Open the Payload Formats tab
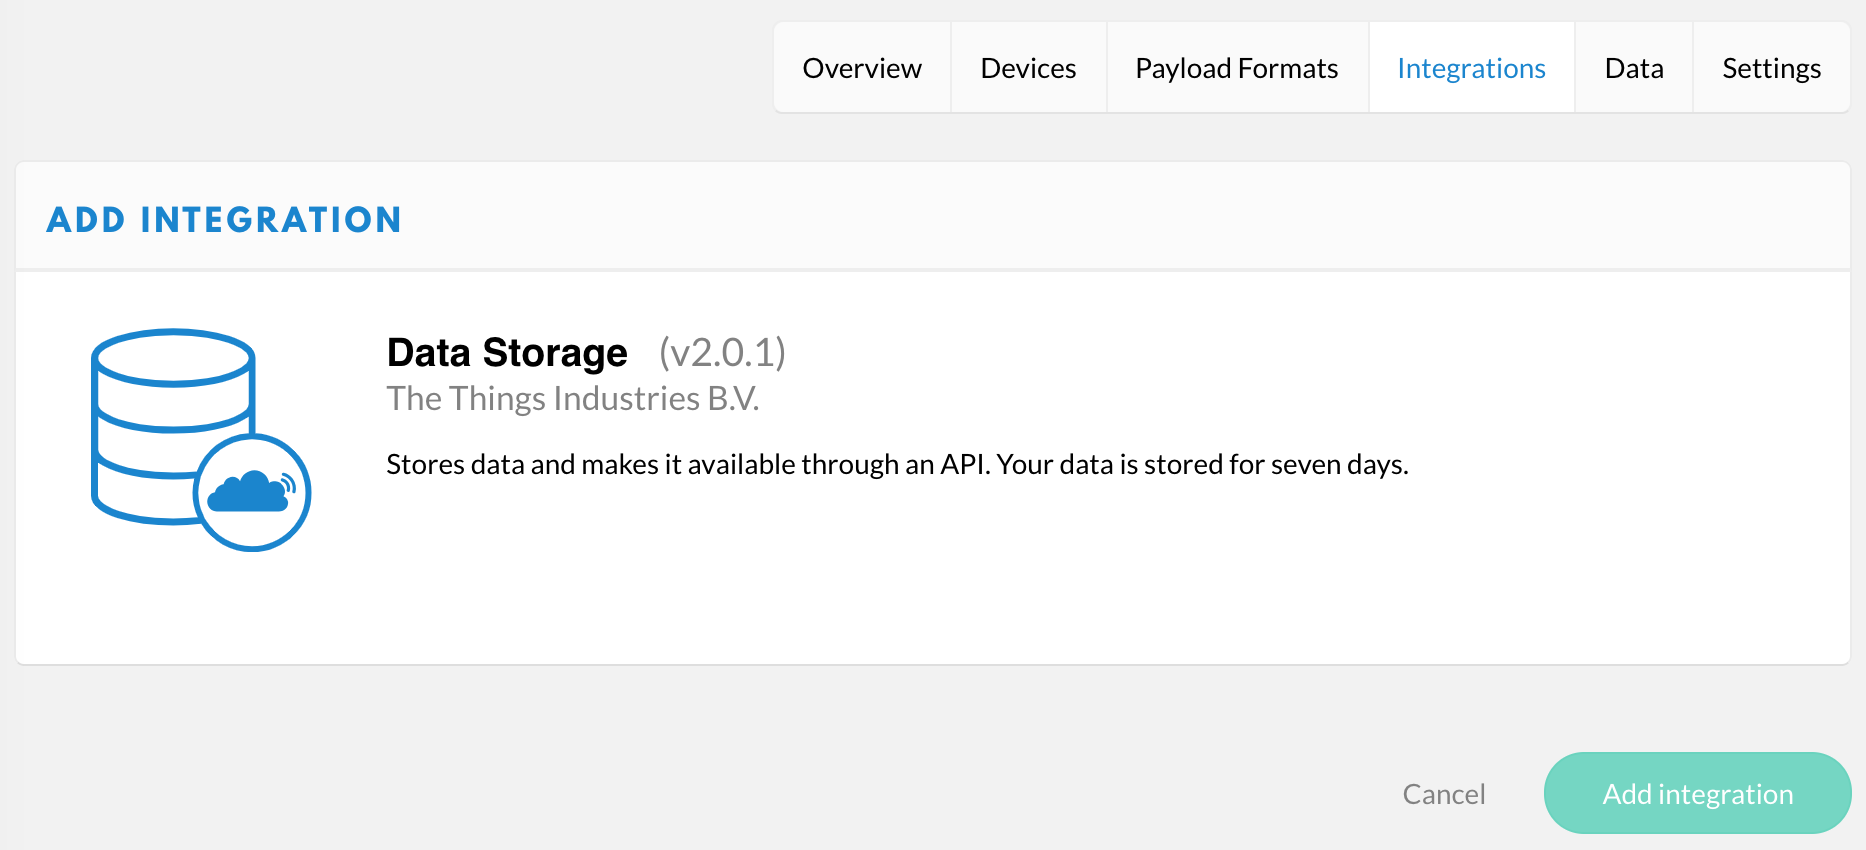The height and width of the screenshot is (850, 1866). 1237,68
